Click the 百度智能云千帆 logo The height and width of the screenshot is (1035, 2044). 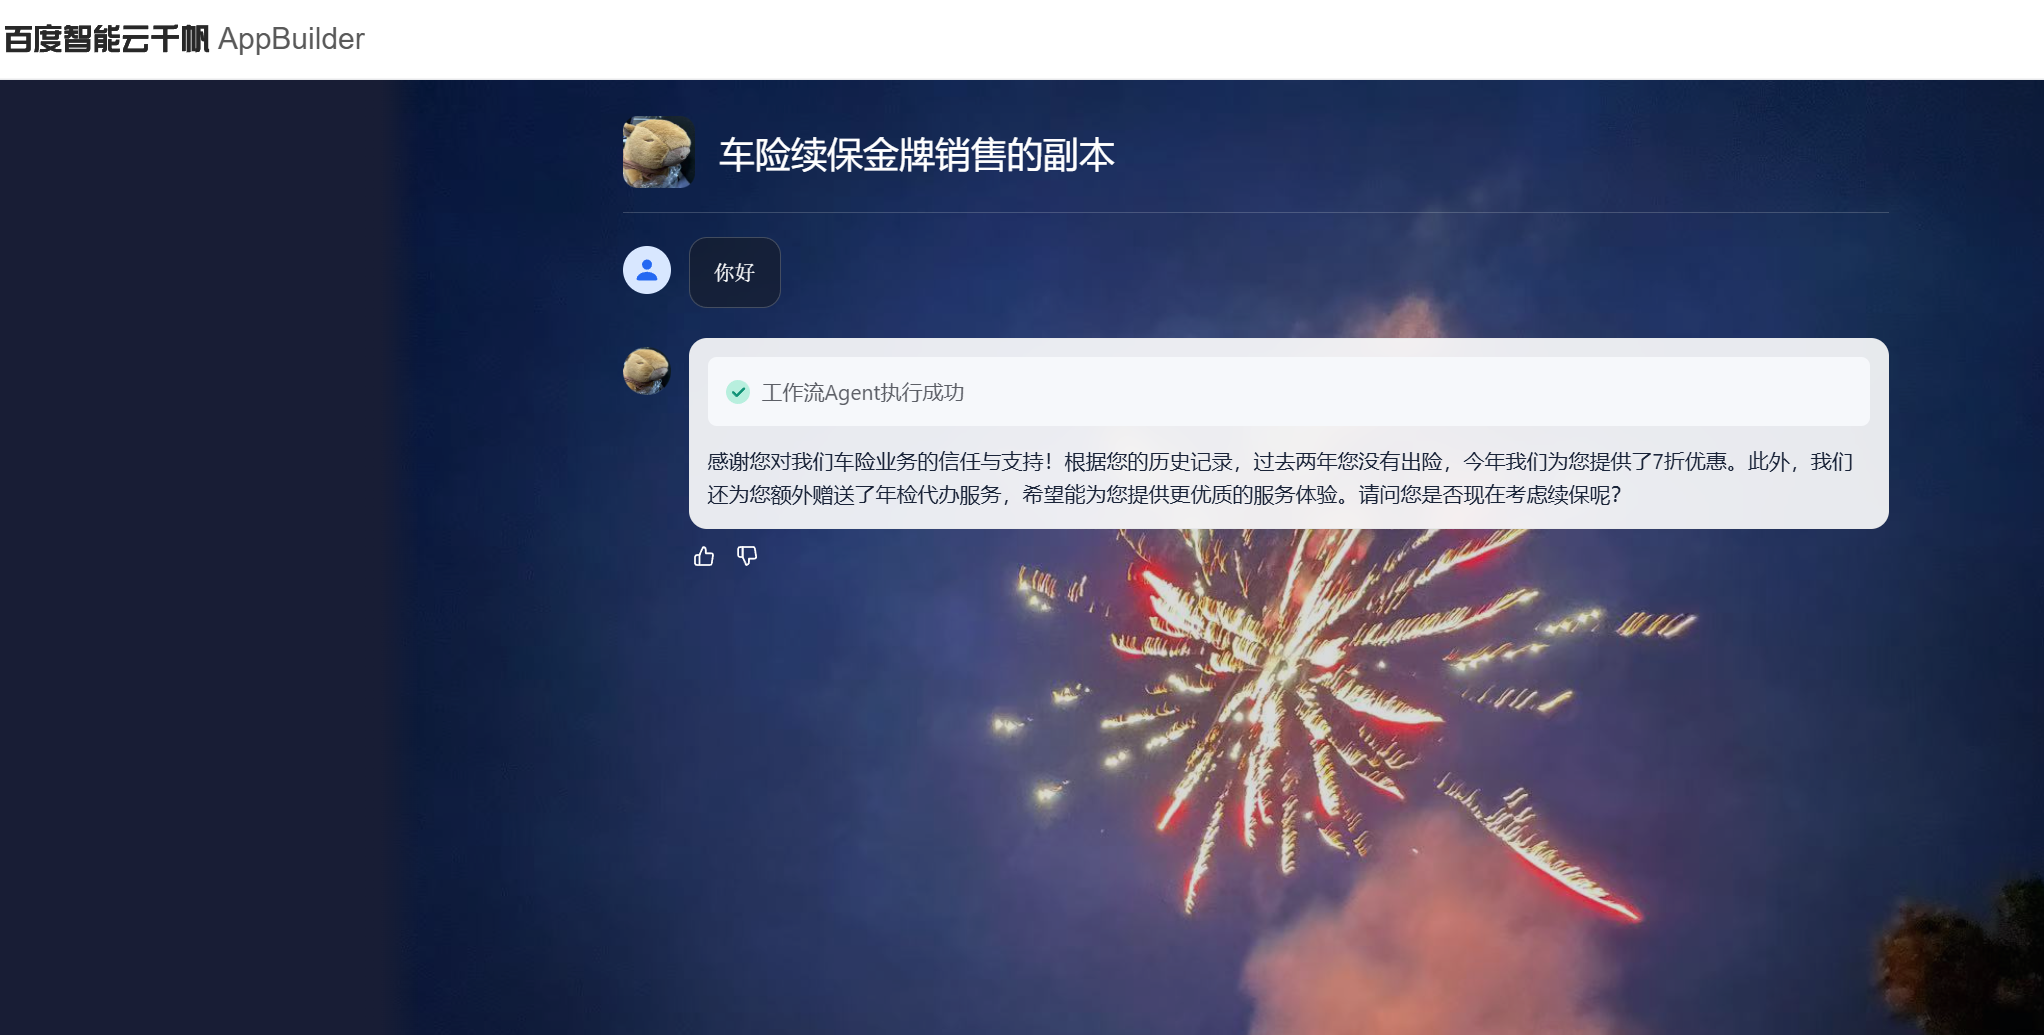(x=107, y=39)
